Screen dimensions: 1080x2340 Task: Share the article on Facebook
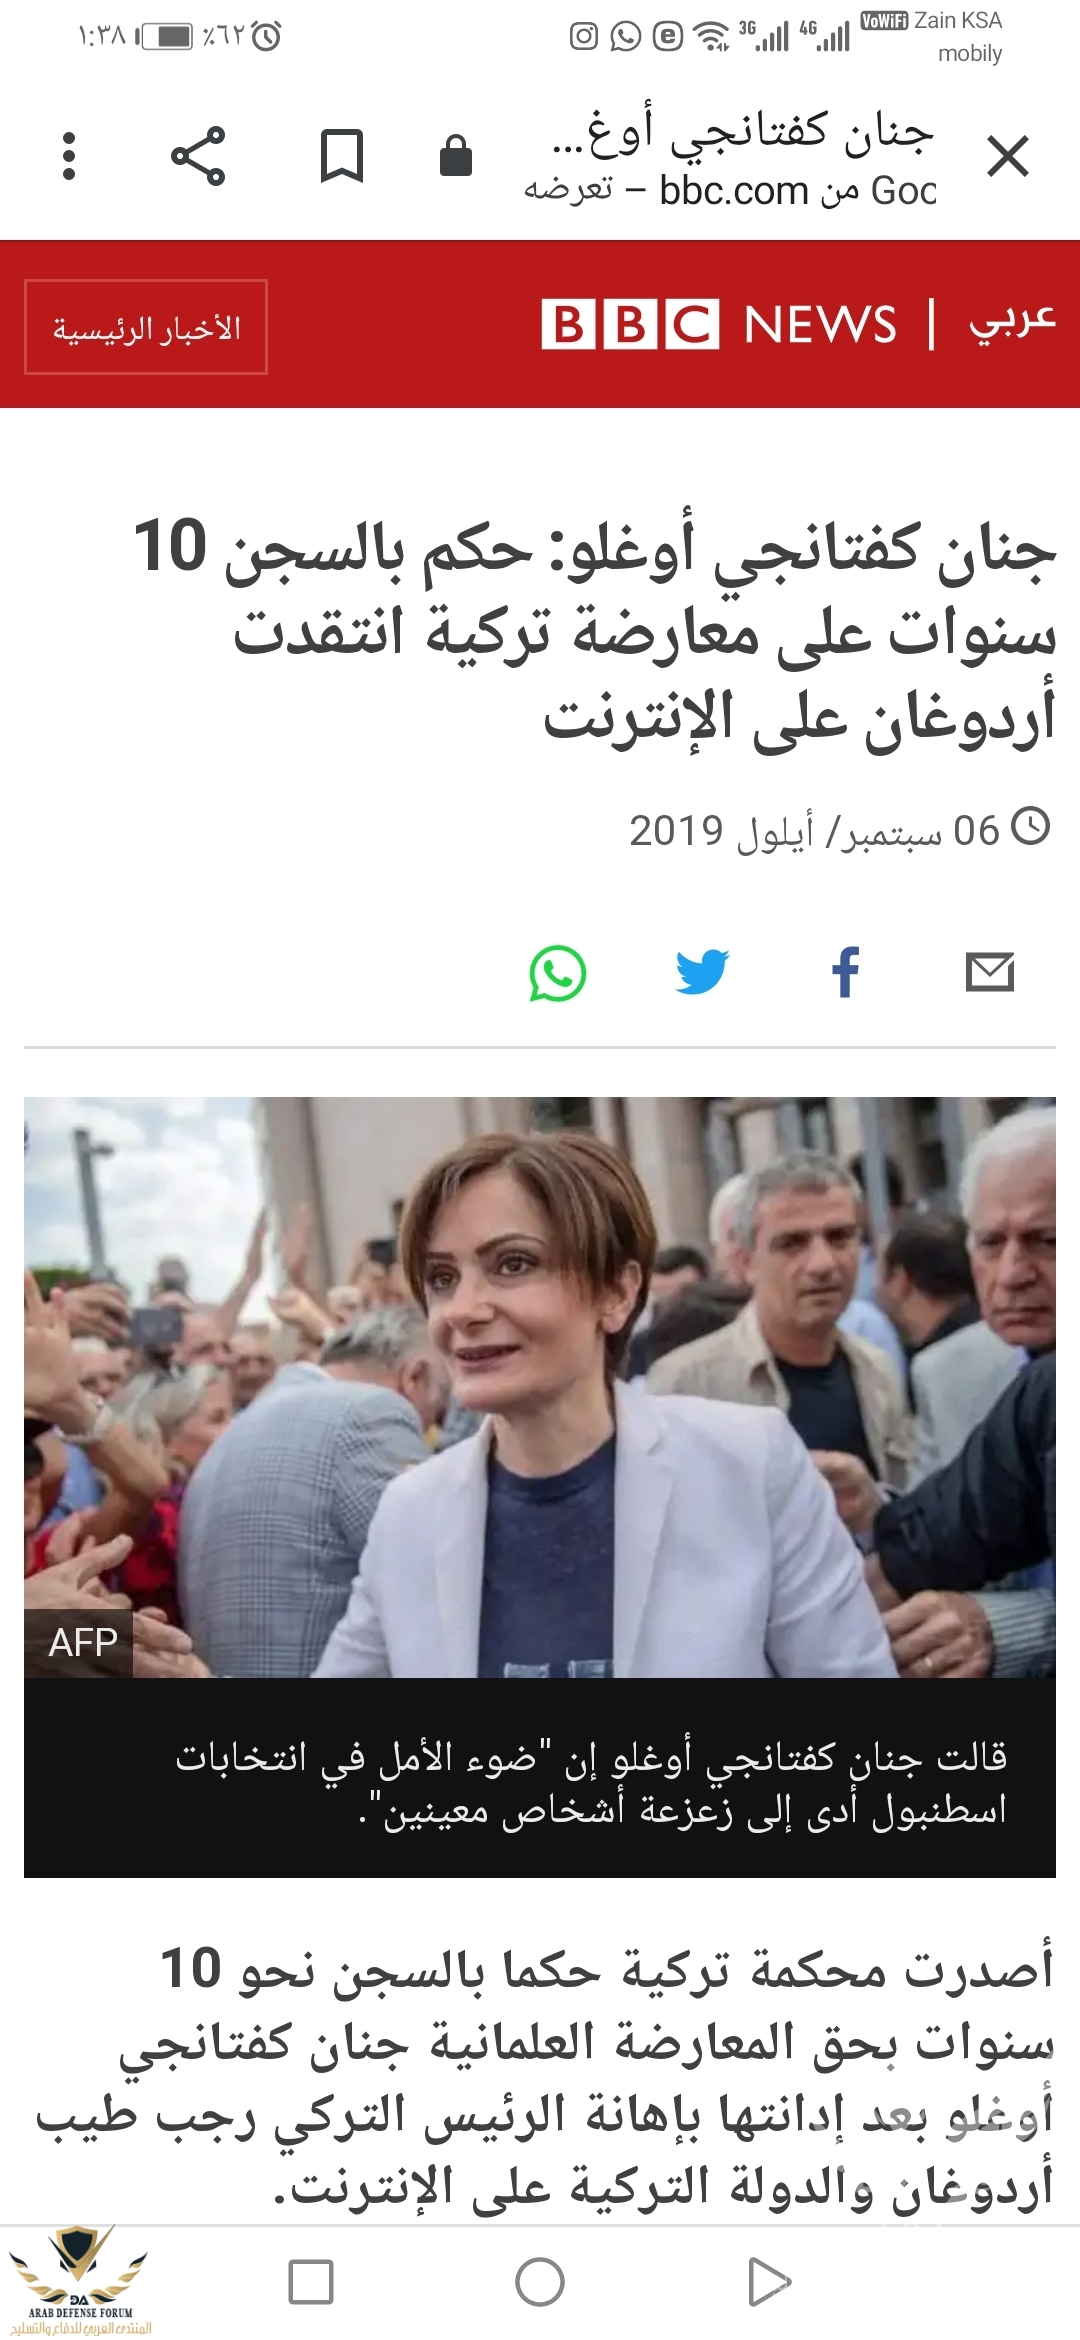tap(846, 972)
